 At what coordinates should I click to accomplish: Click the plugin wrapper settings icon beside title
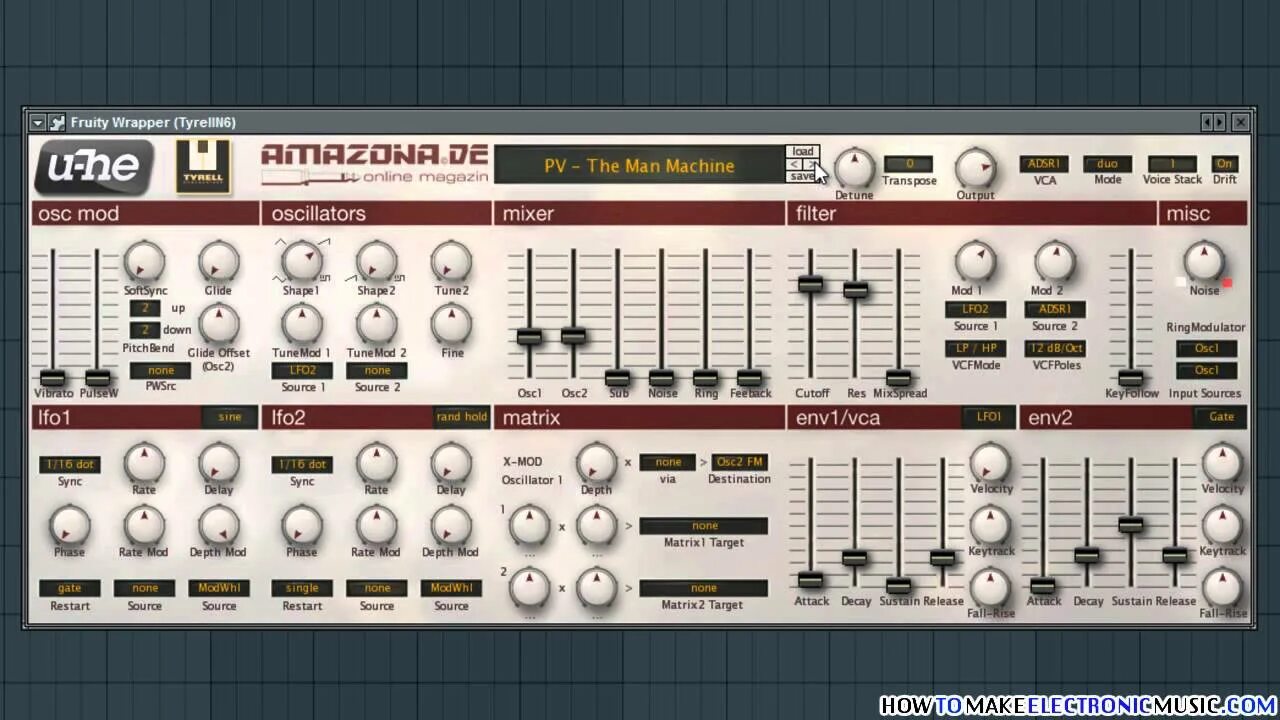click(57, 122)
